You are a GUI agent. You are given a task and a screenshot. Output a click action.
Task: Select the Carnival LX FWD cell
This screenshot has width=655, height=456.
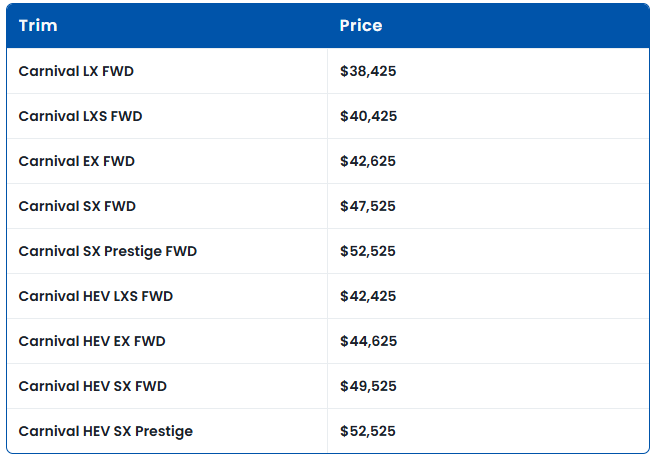76,72
